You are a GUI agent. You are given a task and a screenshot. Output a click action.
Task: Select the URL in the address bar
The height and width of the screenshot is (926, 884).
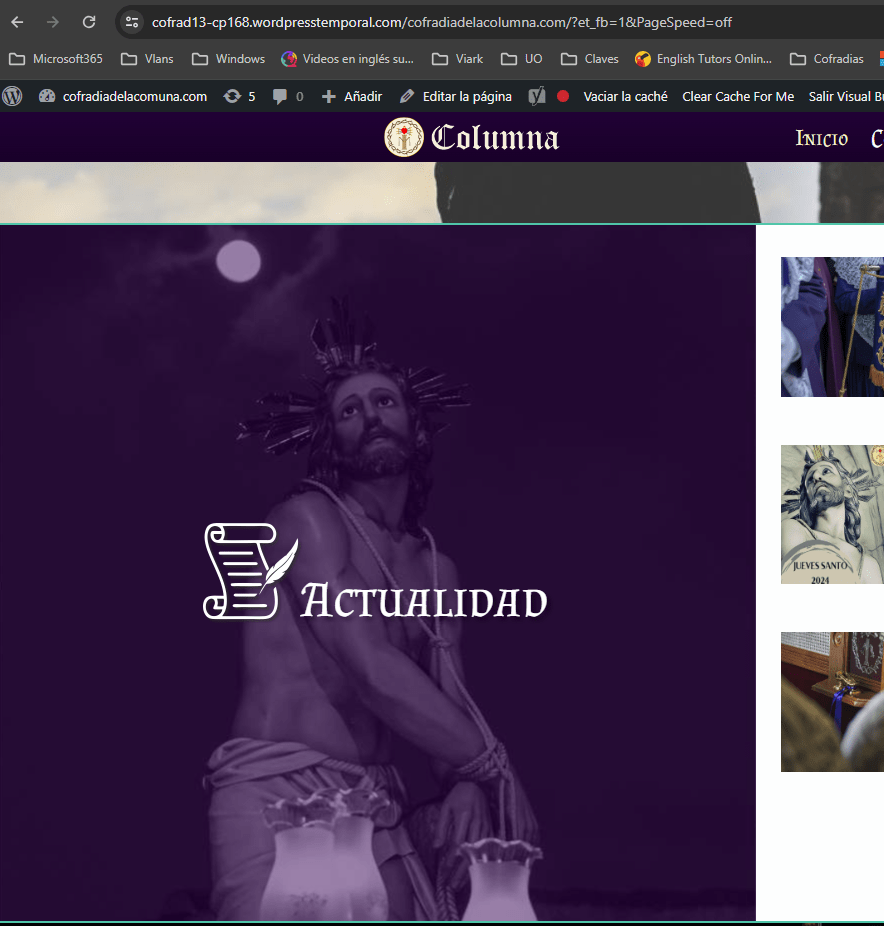[x=441, y=22]
